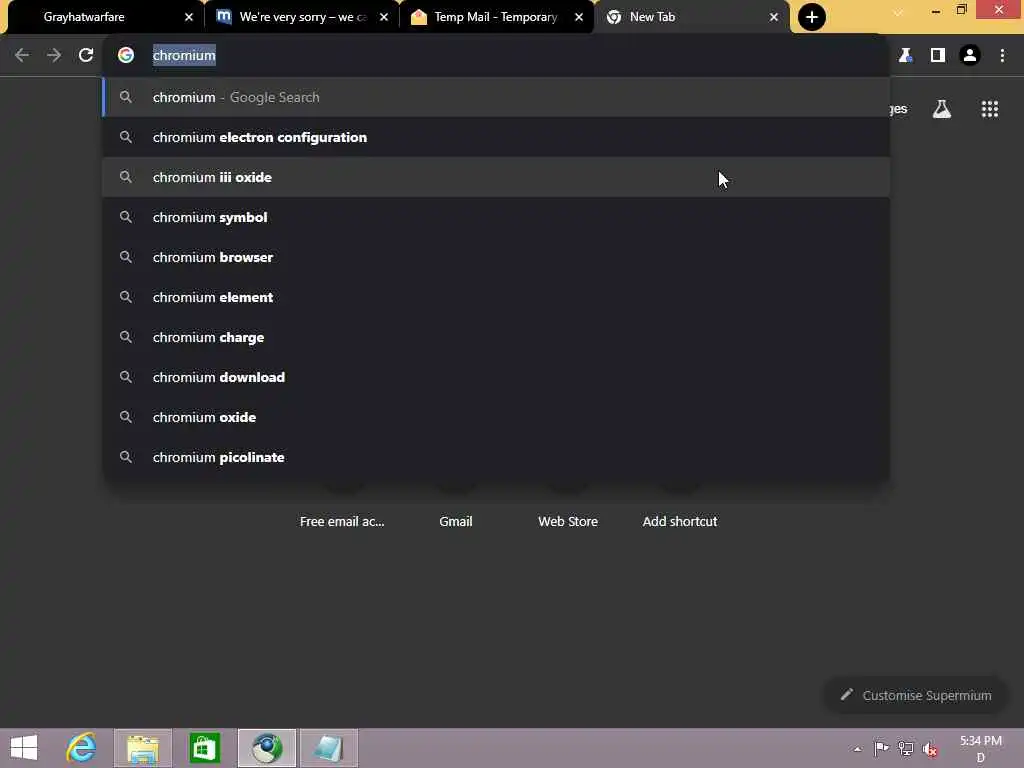
Task: Open the Windows Start button
Action: [x=24, y=748]
